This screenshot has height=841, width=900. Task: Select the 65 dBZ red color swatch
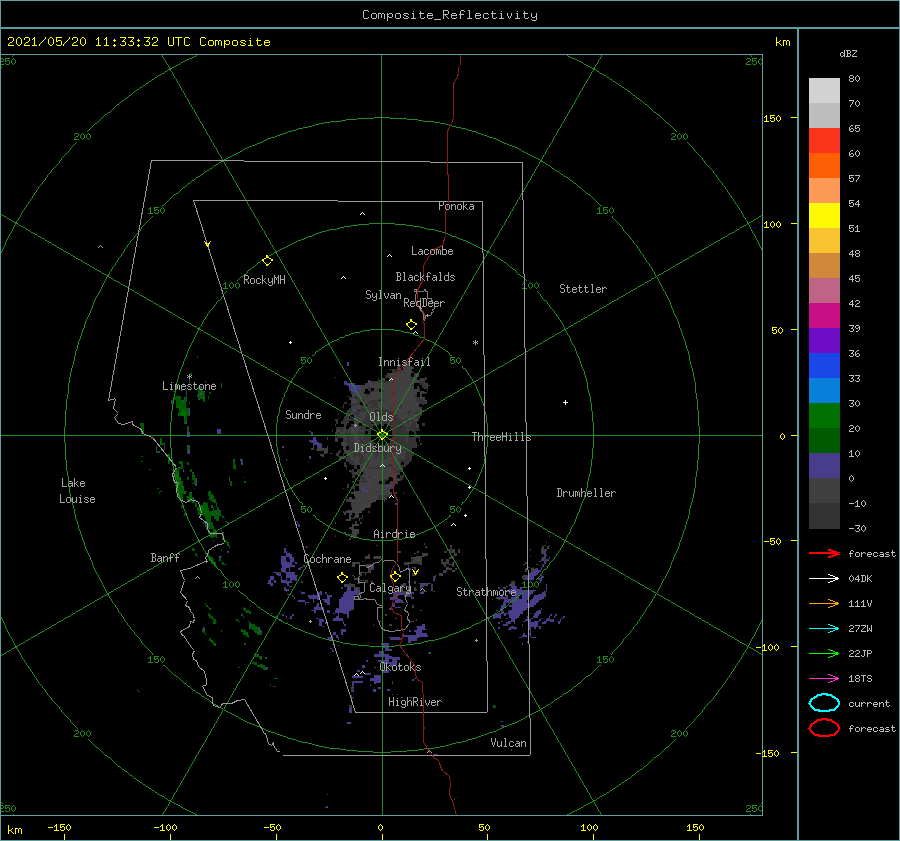click(x=824, y=141)
